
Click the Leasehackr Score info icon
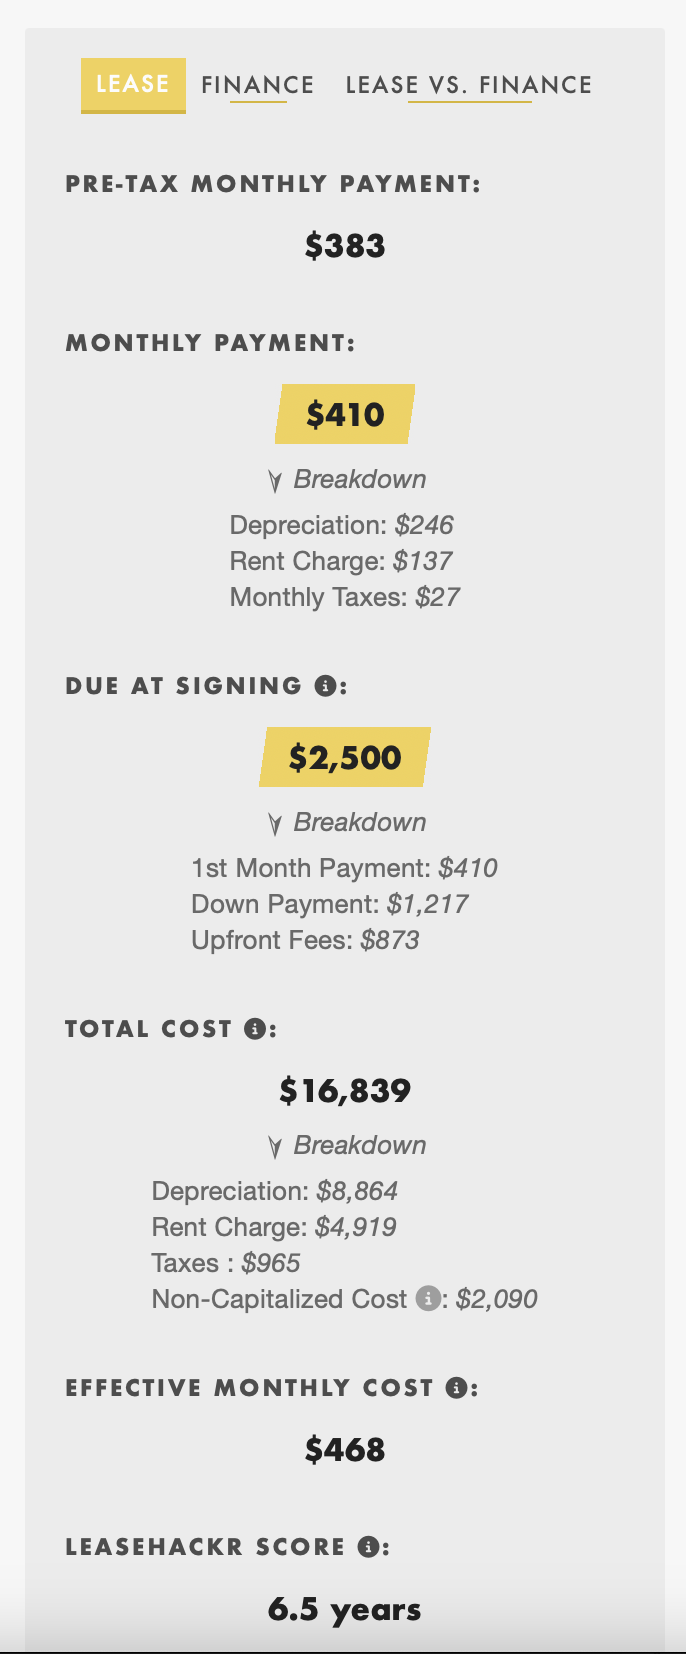click(x=368, y=1547)
